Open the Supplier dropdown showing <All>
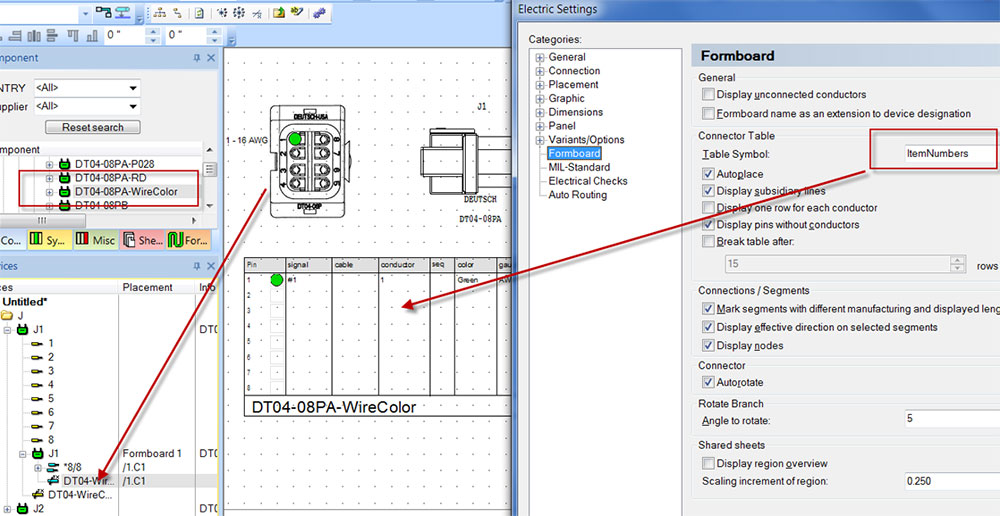 tap(133, 106)
